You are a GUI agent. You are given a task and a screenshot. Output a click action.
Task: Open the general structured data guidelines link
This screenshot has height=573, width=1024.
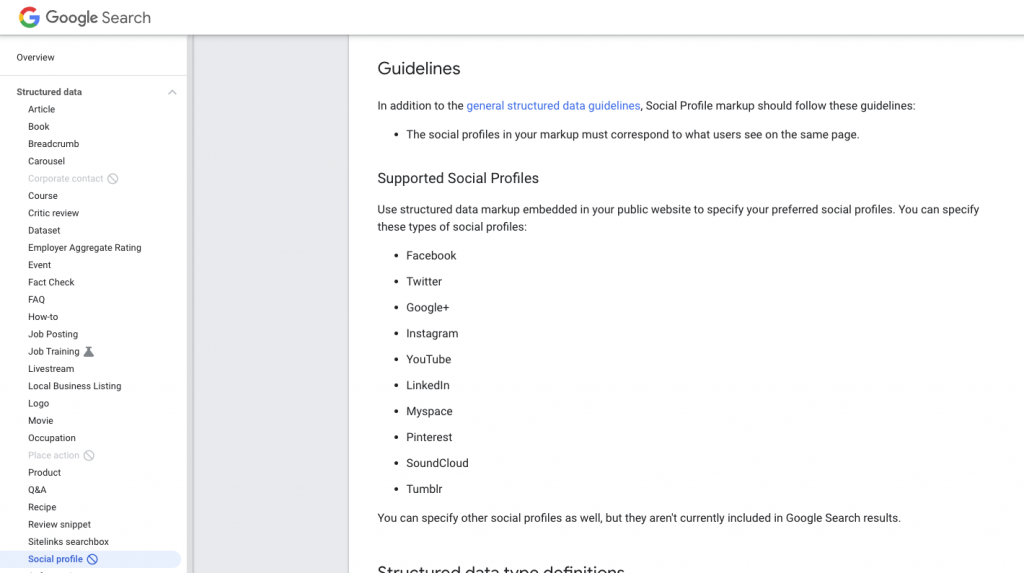click(x=553, y=106)
